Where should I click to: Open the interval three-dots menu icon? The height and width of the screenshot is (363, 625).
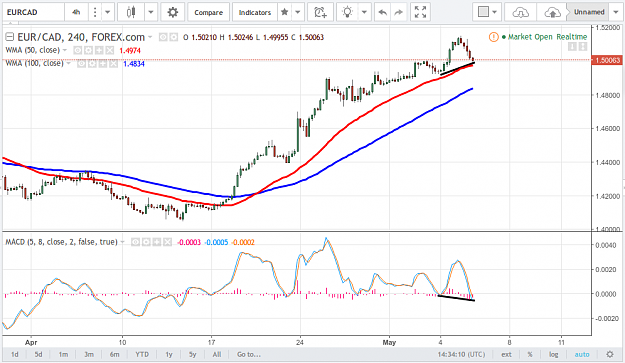(x=95, y=12)
